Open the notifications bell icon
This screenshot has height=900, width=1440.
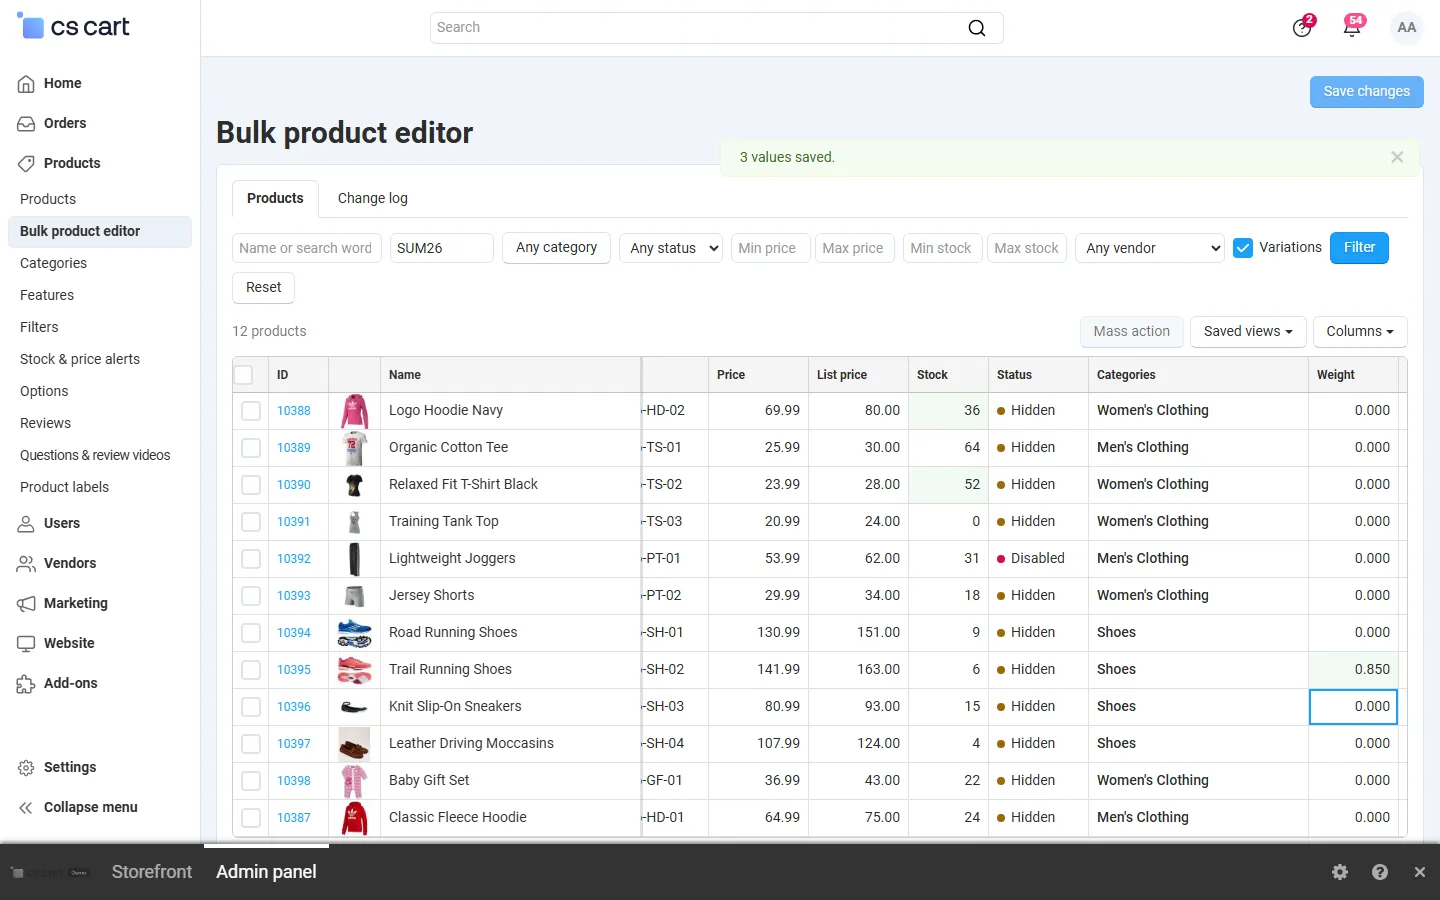1352,27
